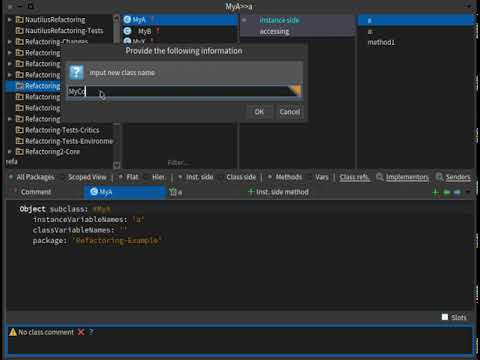
Task: Select the Inst. side radio option
Action: pos(195,177)
